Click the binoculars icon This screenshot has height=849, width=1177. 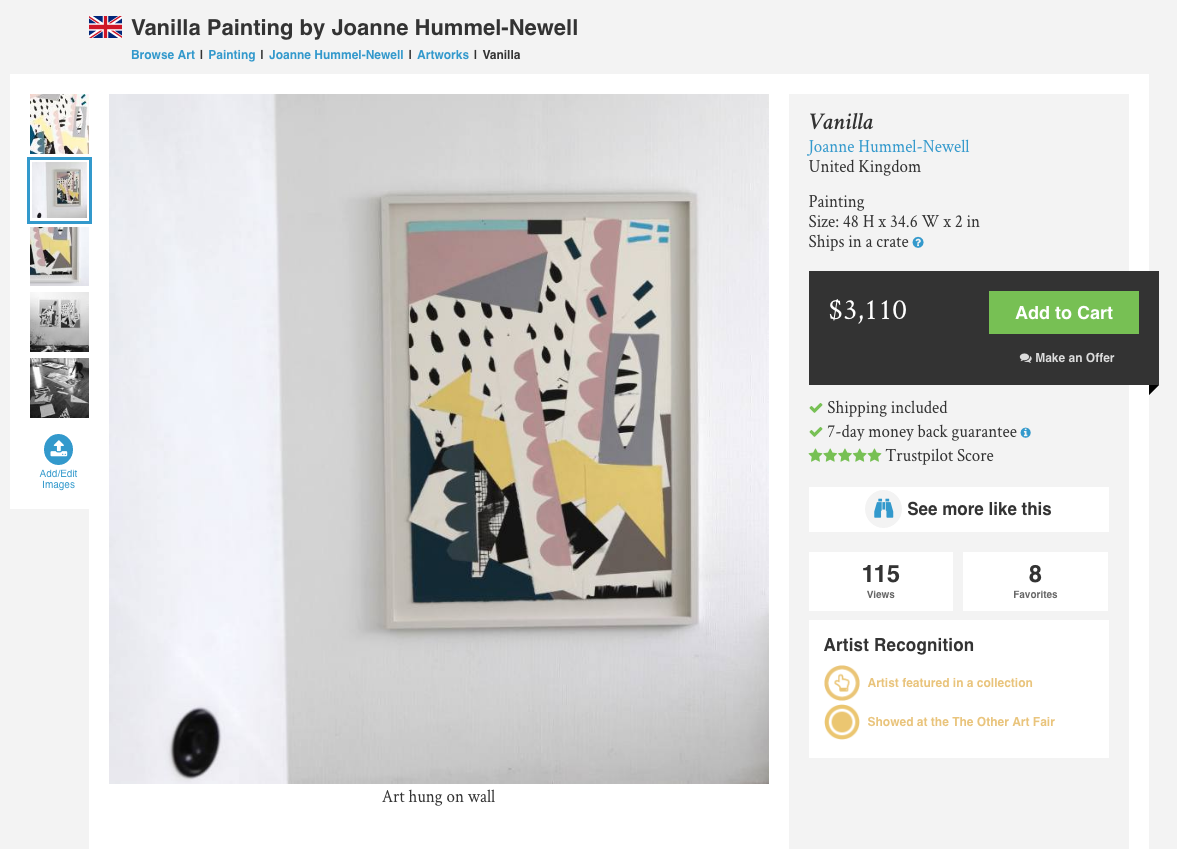point(884,509)
